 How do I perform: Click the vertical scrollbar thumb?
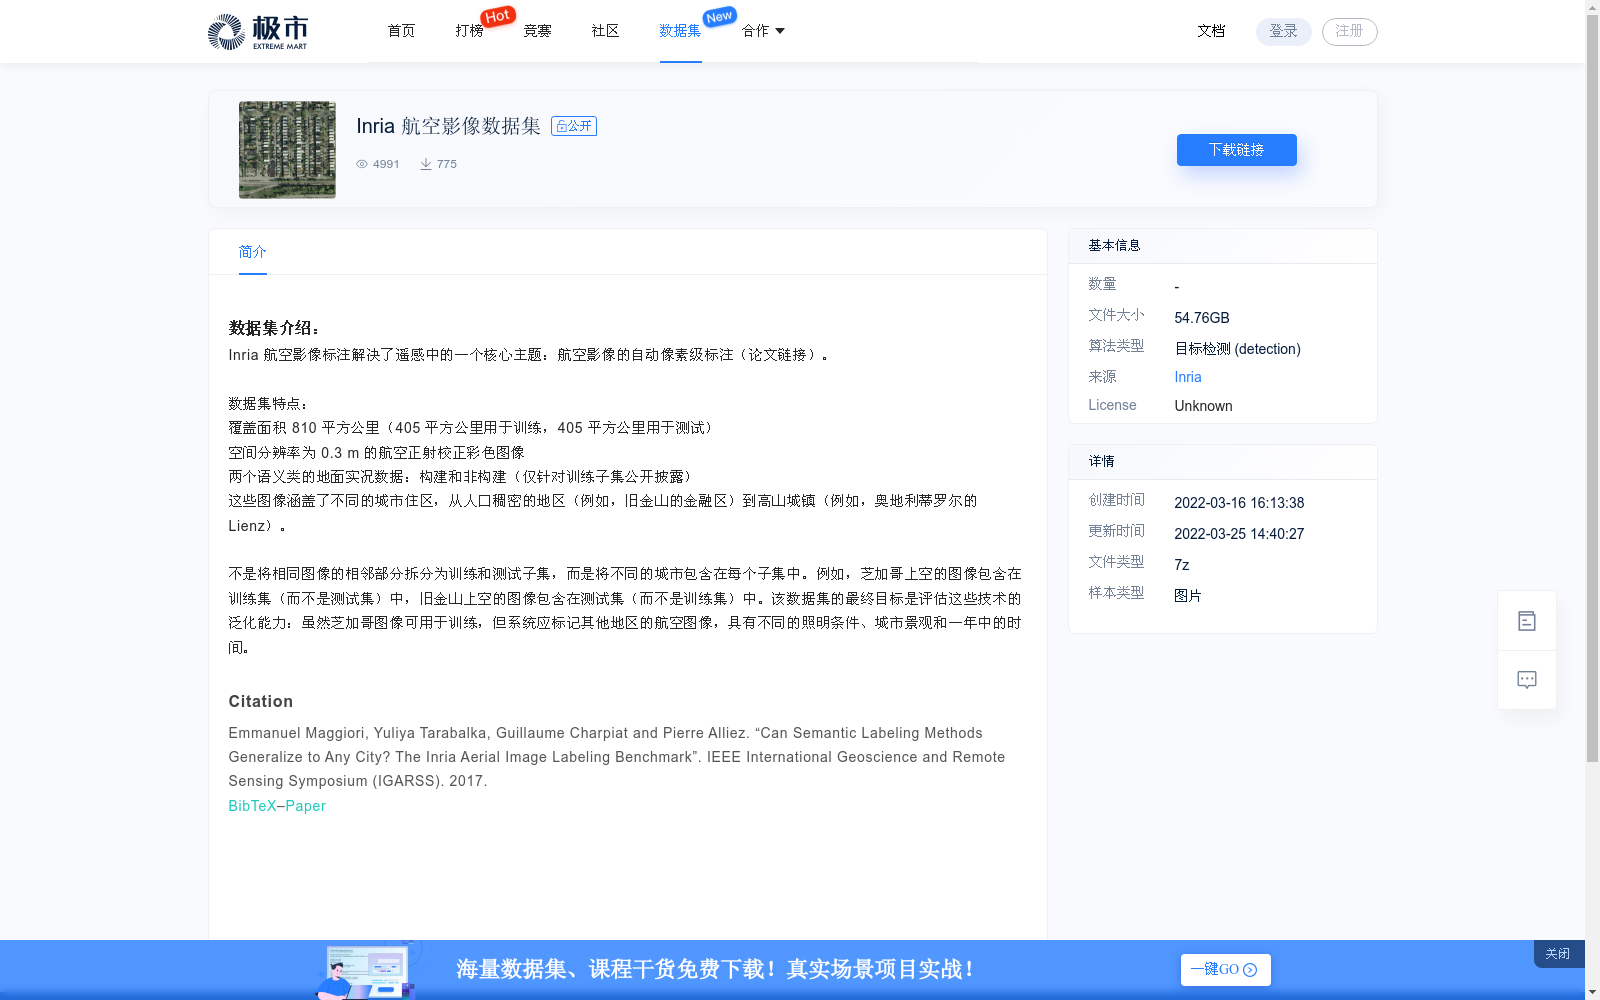tap(1592, 388)
